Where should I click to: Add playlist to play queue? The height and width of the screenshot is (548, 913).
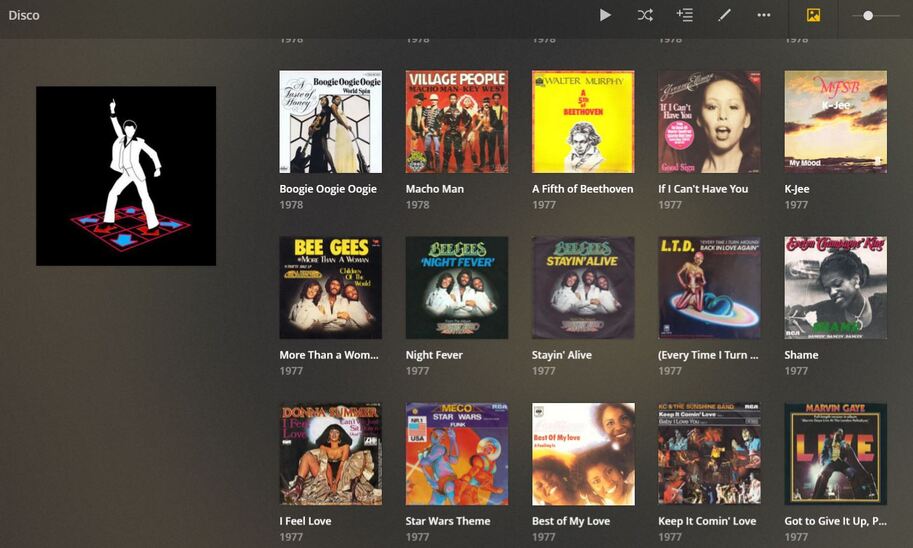point(684,15)
